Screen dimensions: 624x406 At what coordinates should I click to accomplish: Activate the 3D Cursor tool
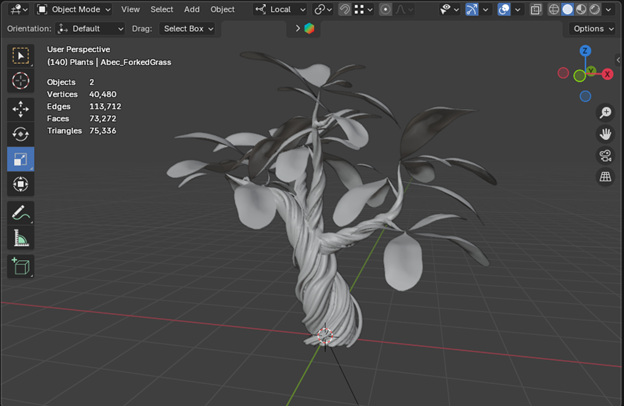tap(21, 81)
